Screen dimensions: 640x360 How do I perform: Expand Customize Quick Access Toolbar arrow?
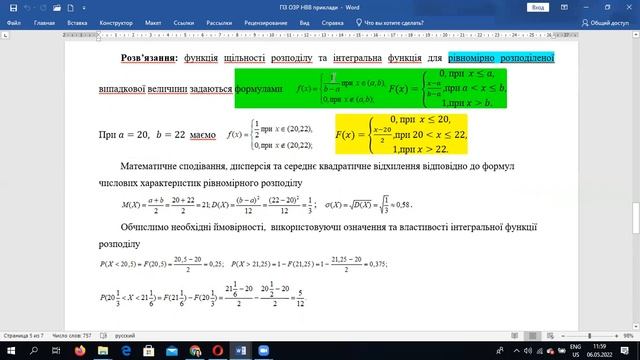84,8
